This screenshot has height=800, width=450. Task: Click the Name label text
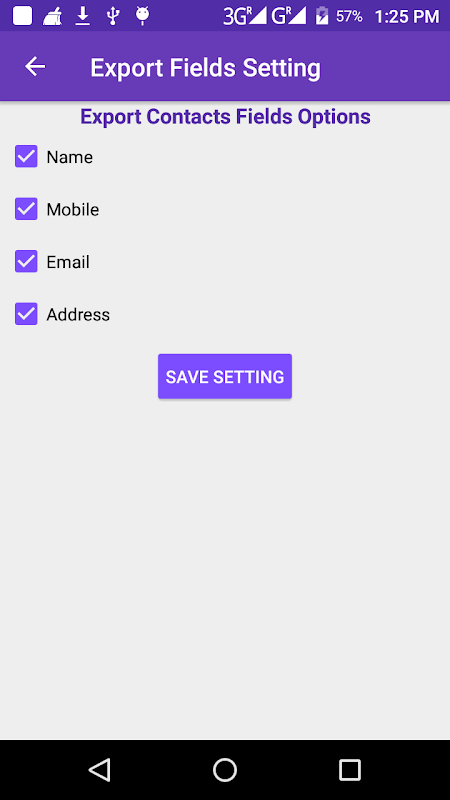point(69,157)
